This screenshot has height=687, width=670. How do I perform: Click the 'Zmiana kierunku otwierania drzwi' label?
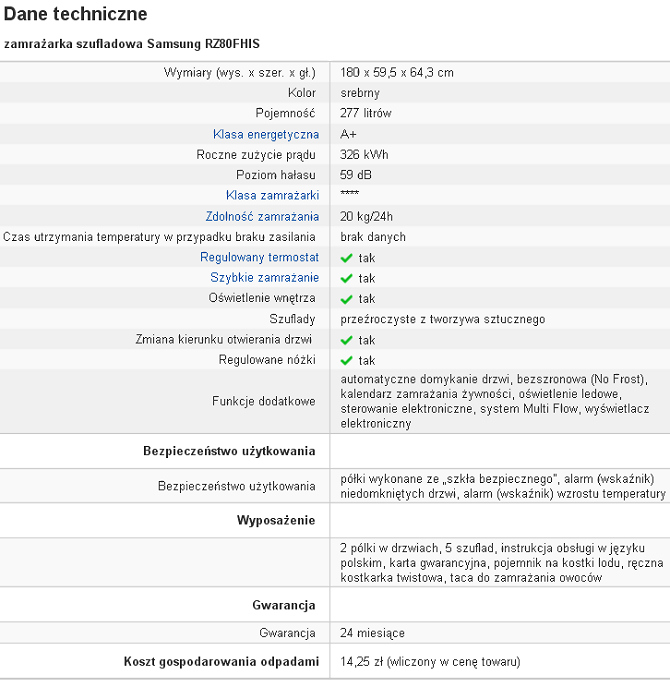click(223, 339)
